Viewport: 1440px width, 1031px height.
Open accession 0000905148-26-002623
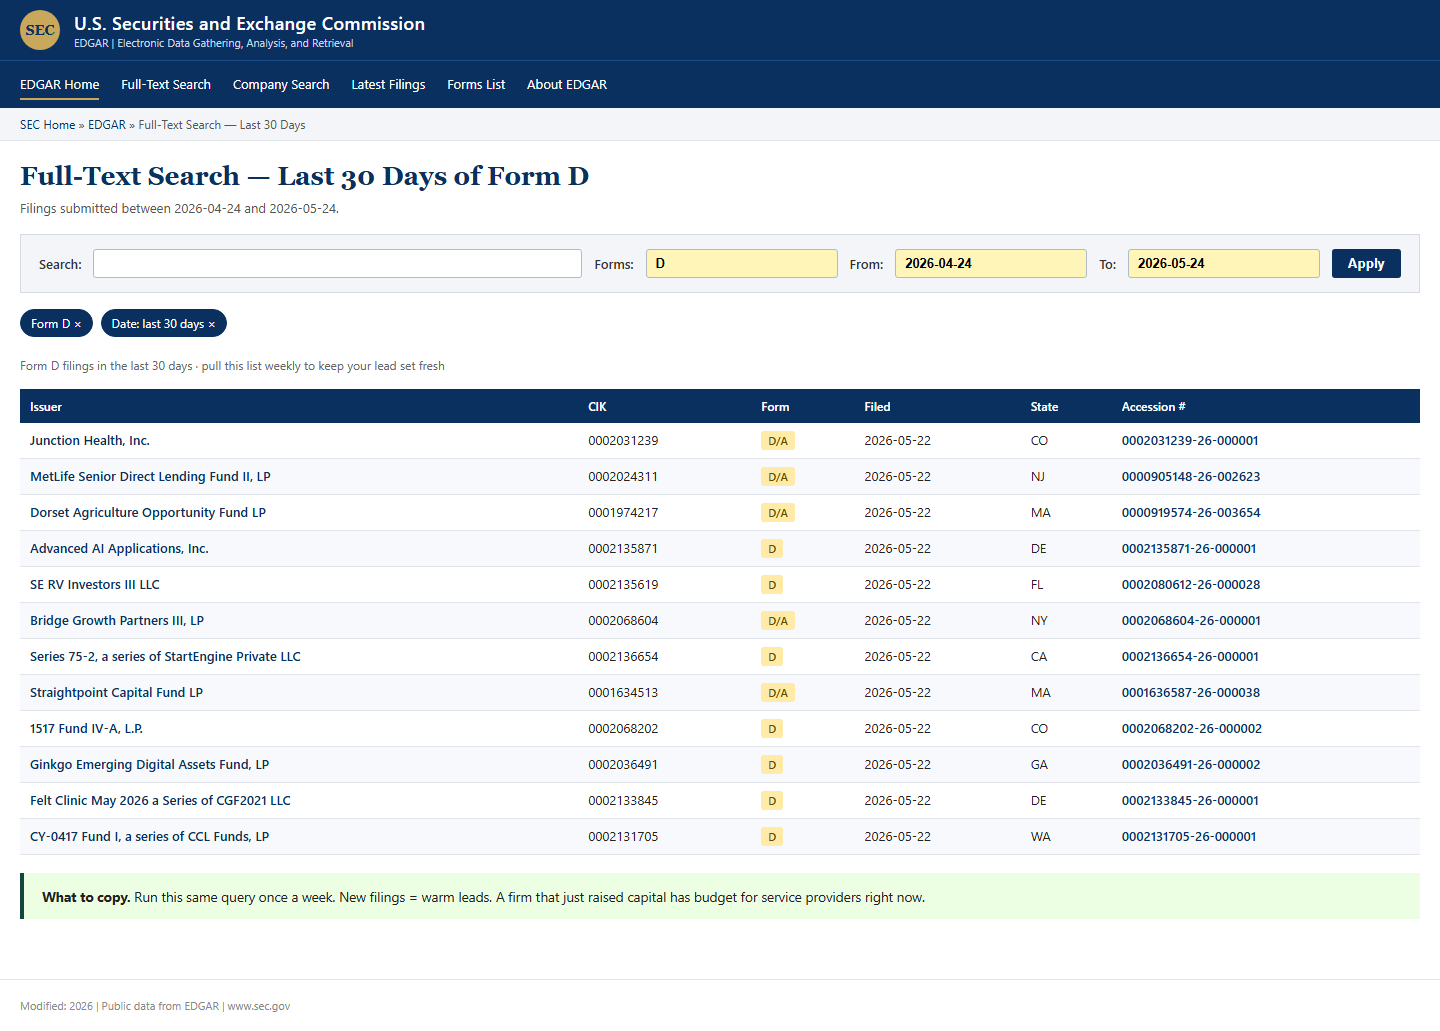tap(1191, 477)
